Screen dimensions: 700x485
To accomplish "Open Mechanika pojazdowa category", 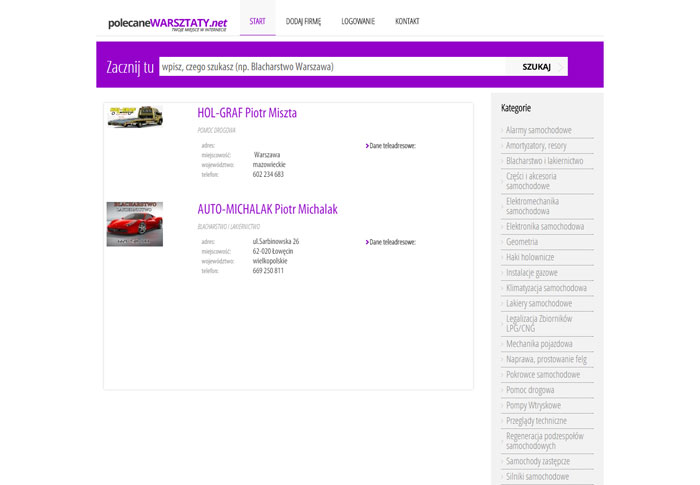I will (539, 344).
